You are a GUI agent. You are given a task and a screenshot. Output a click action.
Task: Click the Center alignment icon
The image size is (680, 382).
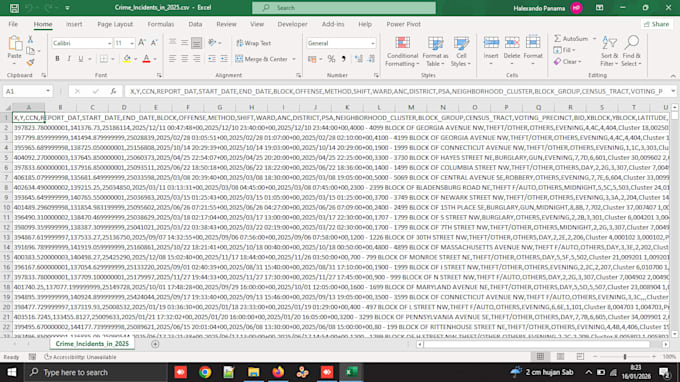pos(184,59)
